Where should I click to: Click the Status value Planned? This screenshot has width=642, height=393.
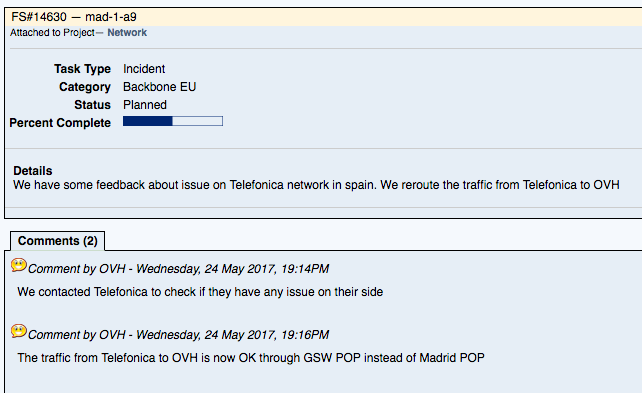click(145, 105)
